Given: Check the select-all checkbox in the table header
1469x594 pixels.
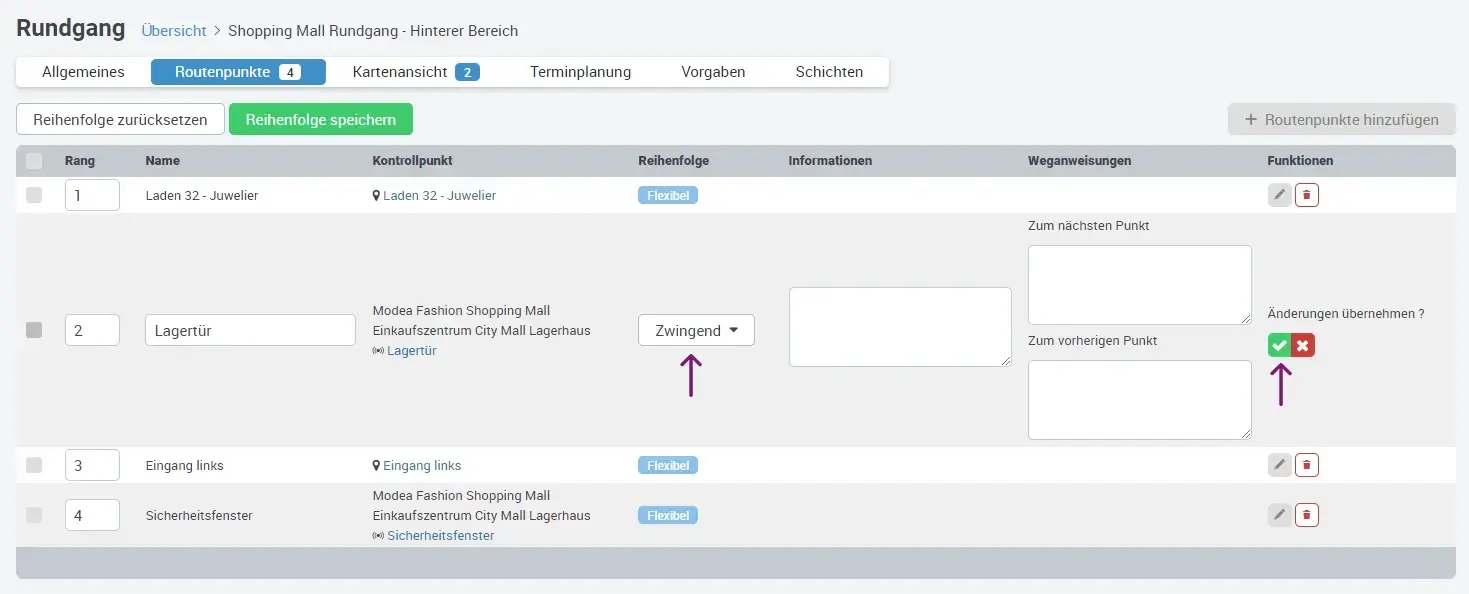Looking at the screenshot, I should [34, 160].
